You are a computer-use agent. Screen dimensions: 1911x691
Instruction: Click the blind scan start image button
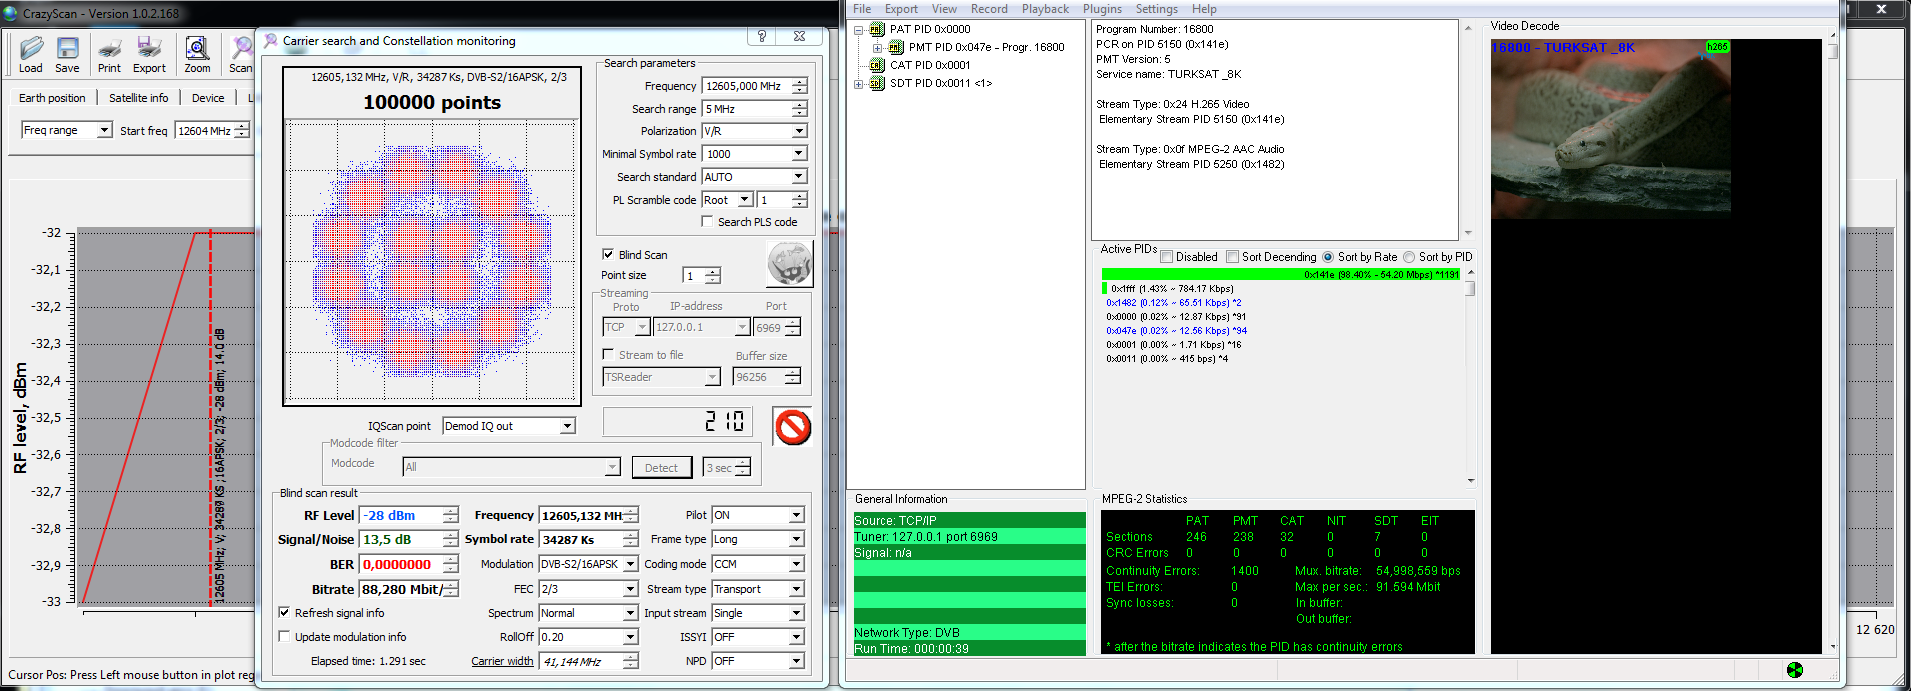pyautogui.click(x=790, y=265)
